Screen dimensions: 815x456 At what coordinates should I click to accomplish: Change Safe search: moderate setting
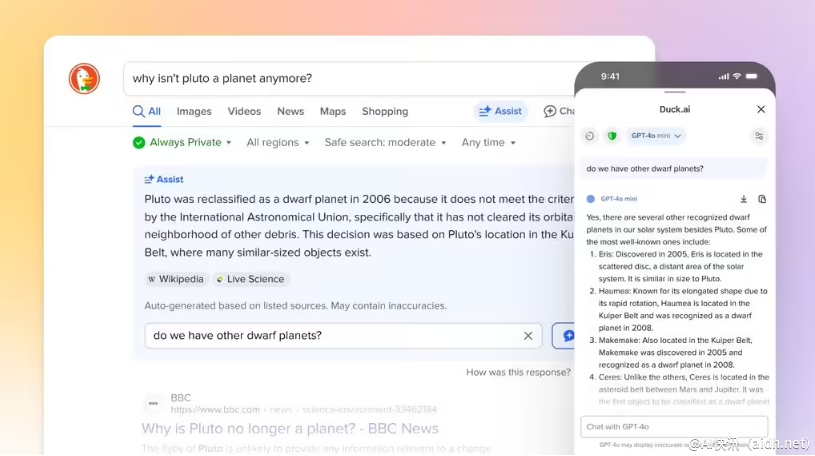385,142
